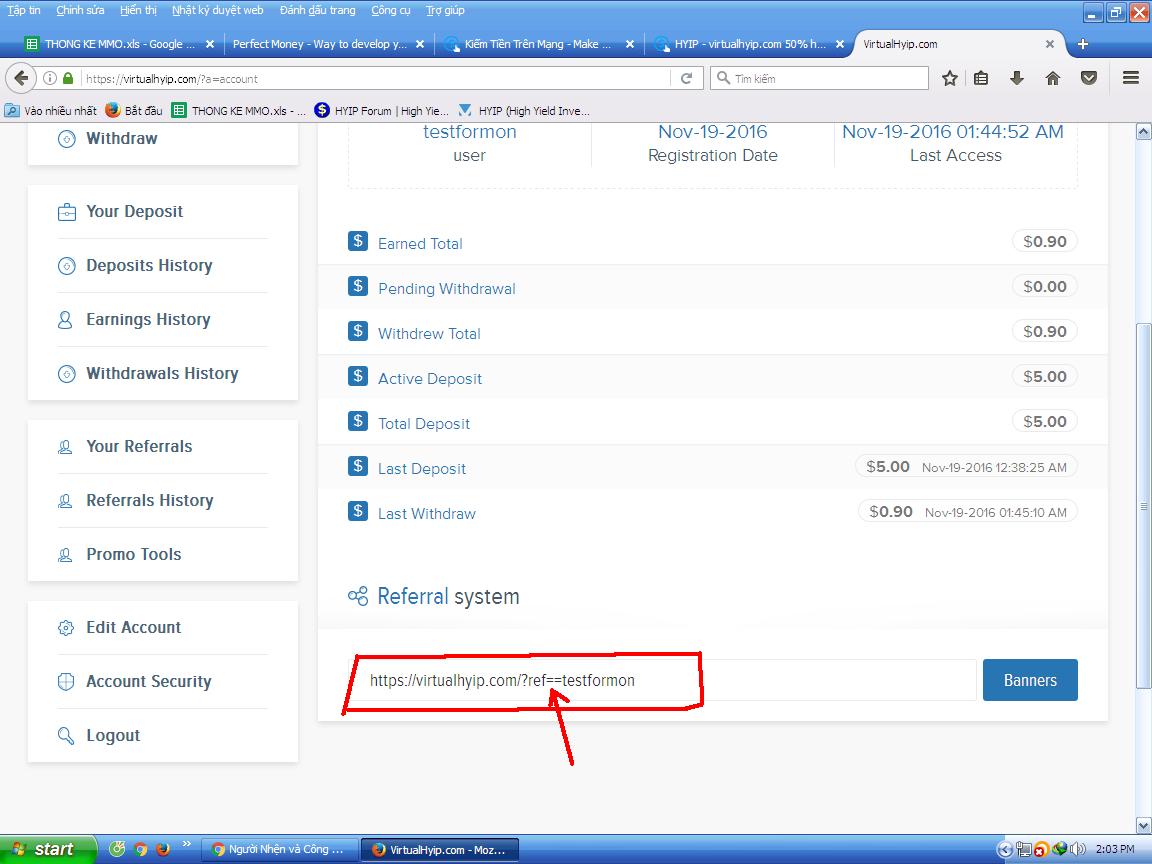This screenshot has height=864, width=1152.
Task: View Your Referrals page
Action: click(139, 446)
